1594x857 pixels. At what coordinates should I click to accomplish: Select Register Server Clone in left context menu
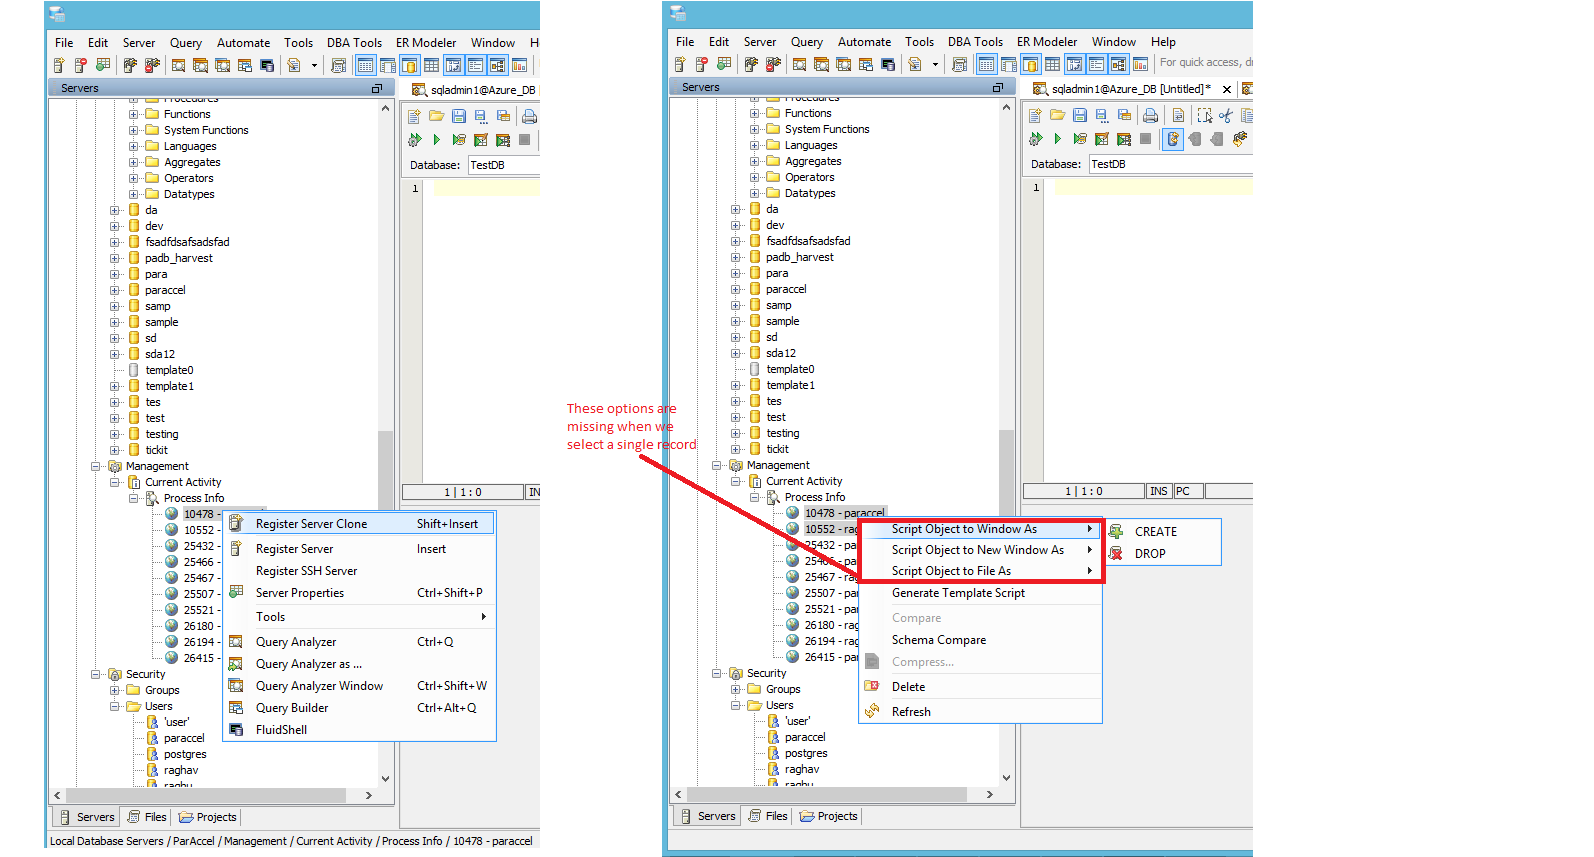[x=359, y=524]
